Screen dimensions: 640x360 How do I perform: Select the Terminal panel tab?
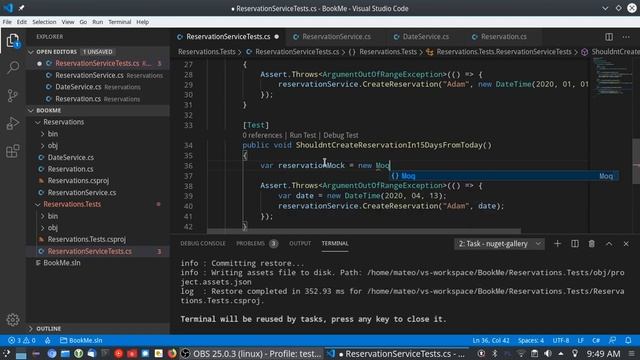coord(335,243)
